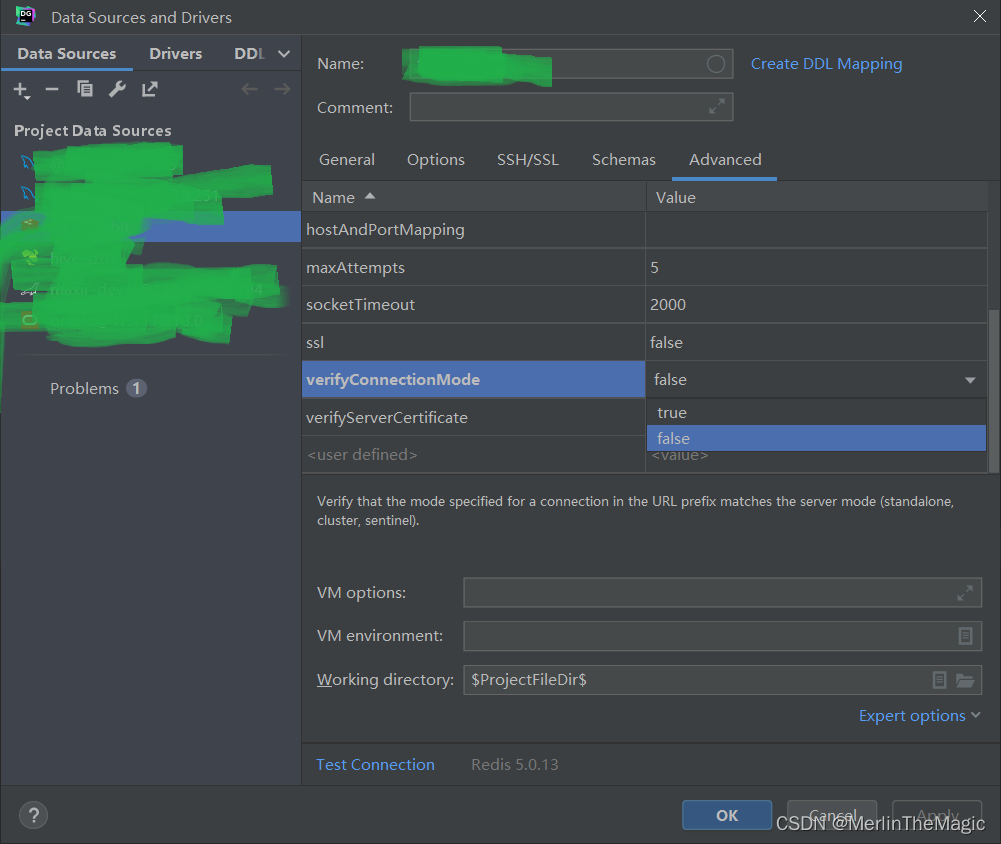The image size is (1001, 844).
Task: Expand the Expert options section
Action: 919,715
